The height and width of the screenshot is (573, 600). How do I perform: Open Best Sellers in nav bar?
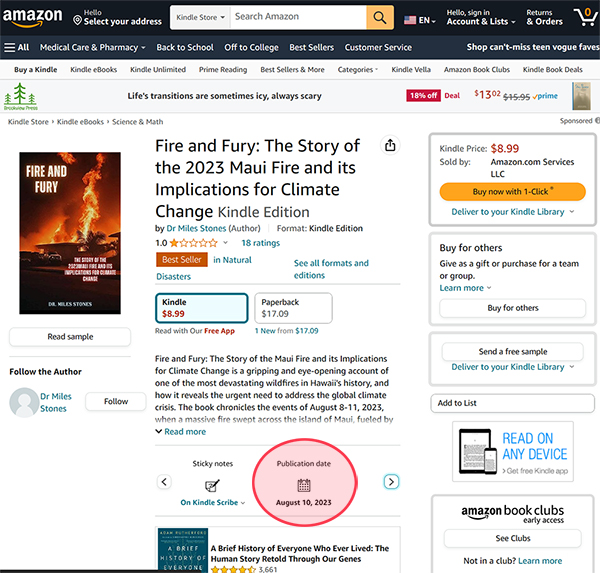[312, 47]
